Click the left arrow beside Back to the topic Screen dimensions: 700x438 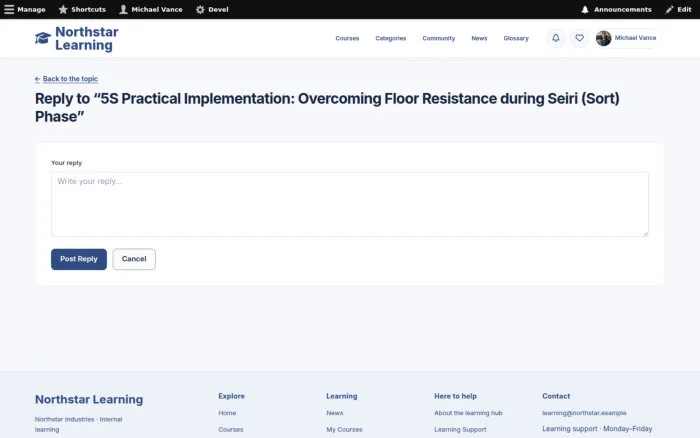[38, 79]
